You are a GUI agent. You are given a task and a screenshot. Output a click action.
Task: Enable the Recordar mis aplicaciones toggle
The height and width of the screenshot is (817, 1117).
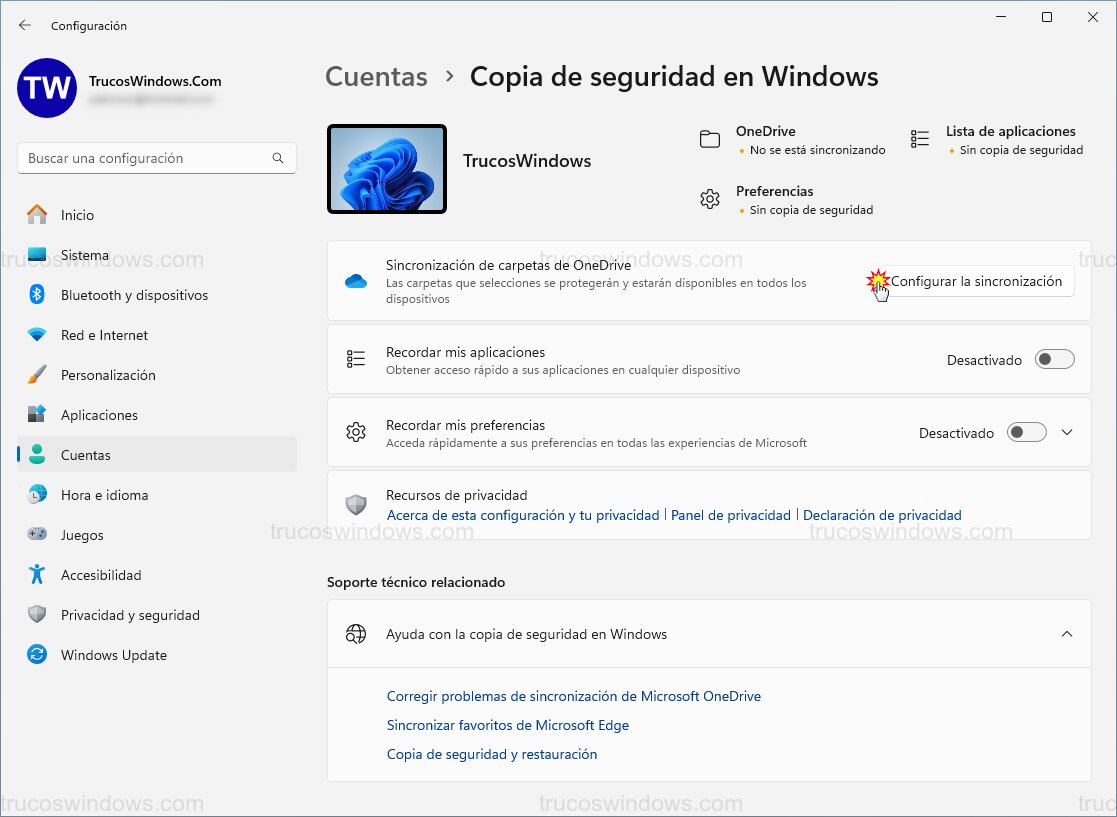(x=1054, y=359)
